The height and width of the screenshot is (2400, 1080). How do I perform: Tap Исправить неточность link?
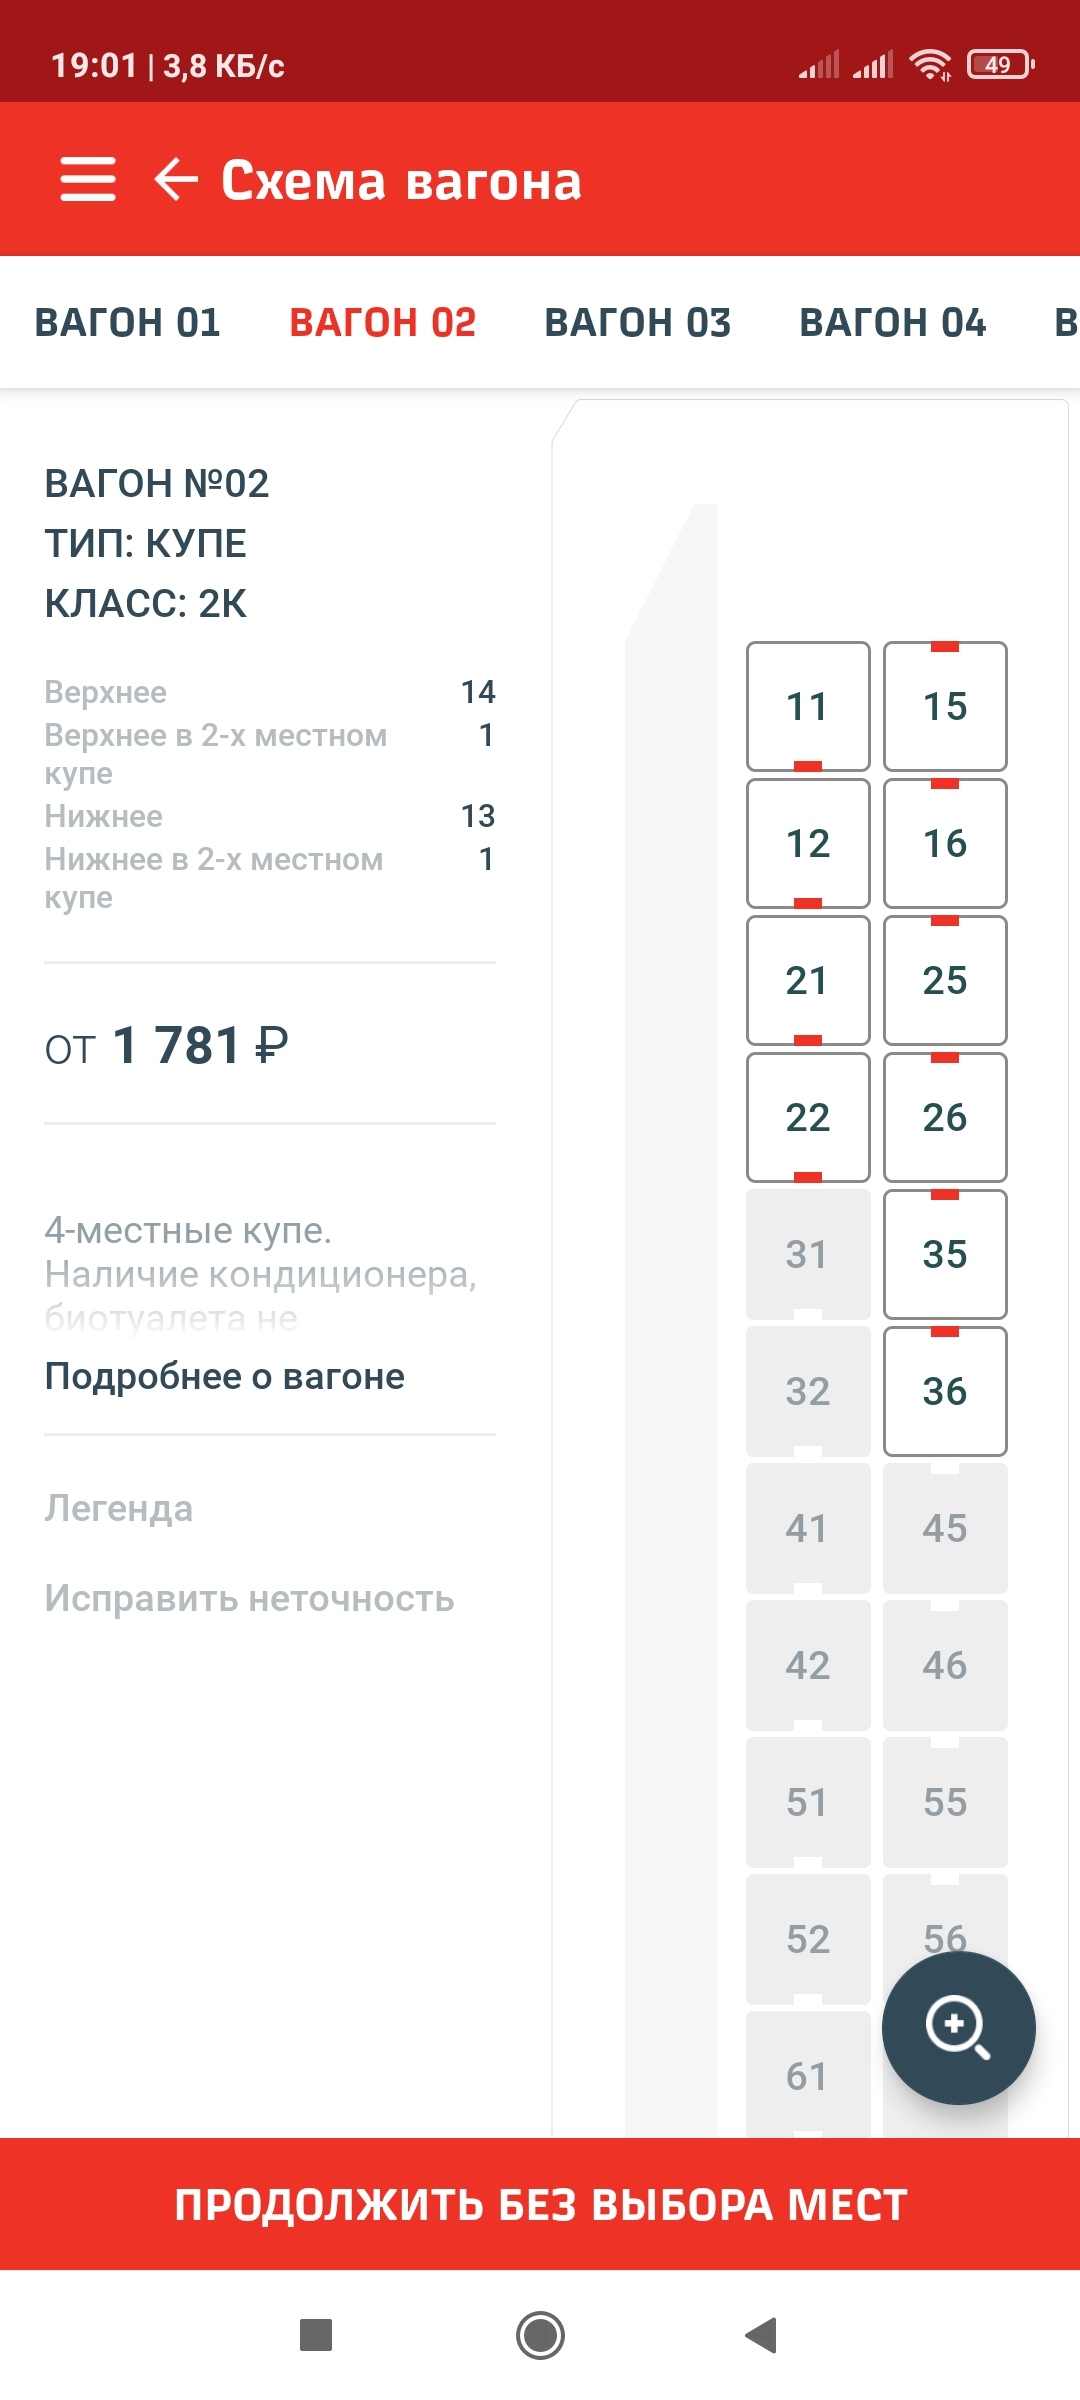[249, 1599]
